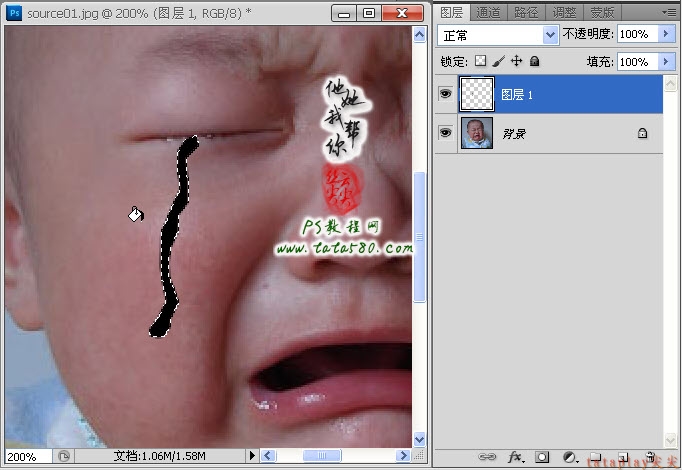The width and height of the screenshot is (682, 470).
Task: Open the fx layer style menu
Action: [516, 457]
